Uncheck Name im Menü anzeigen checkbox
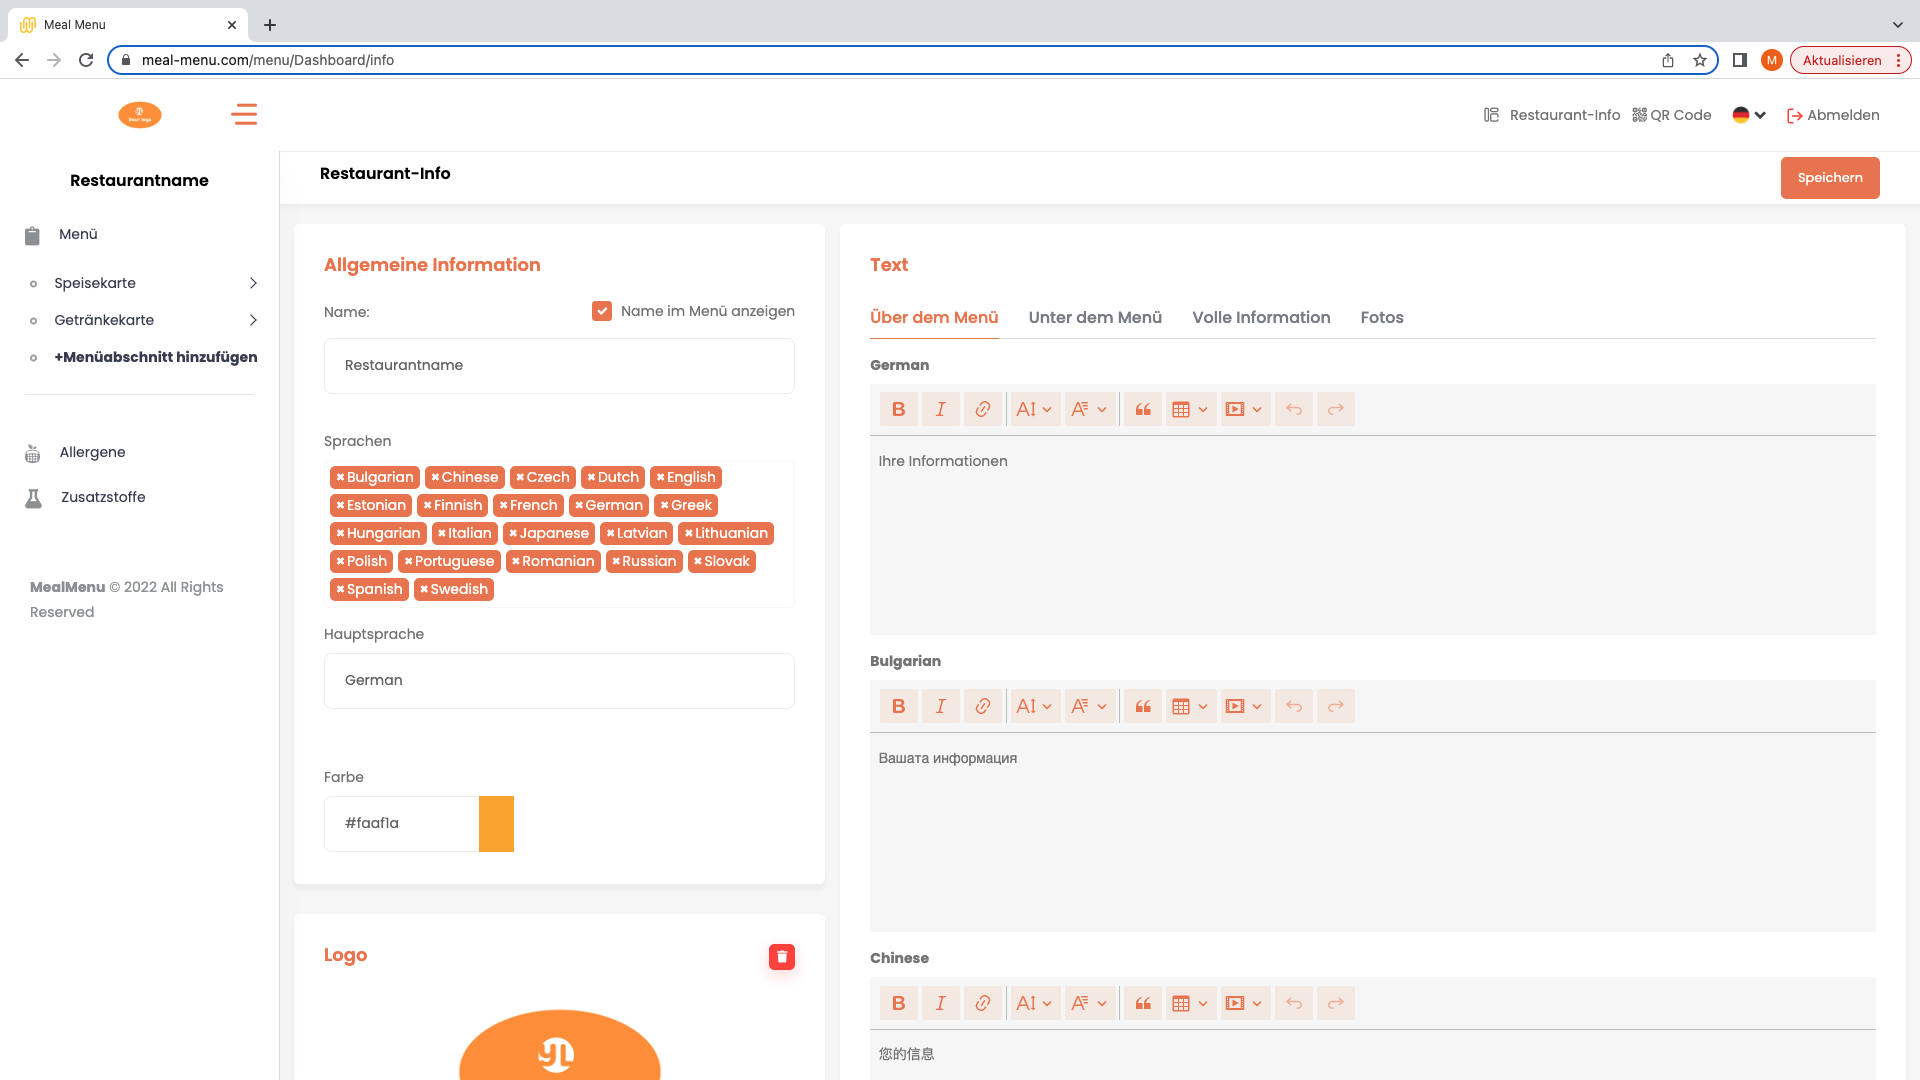1920x1080 pixels. click(x=602, y=311)
